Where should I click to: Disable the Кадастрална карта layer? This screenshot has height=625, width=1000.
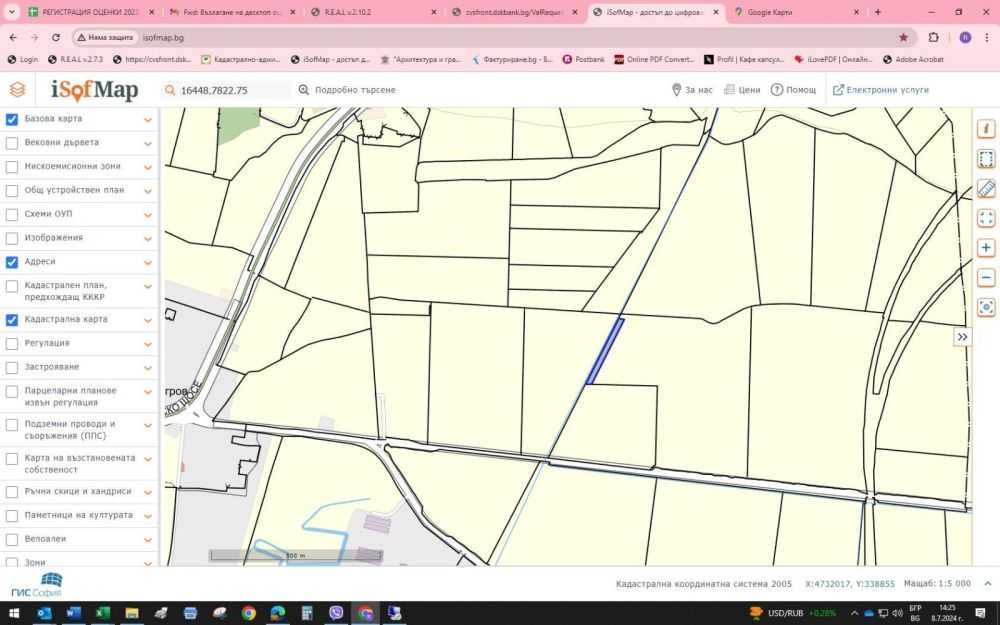(12, 320)
